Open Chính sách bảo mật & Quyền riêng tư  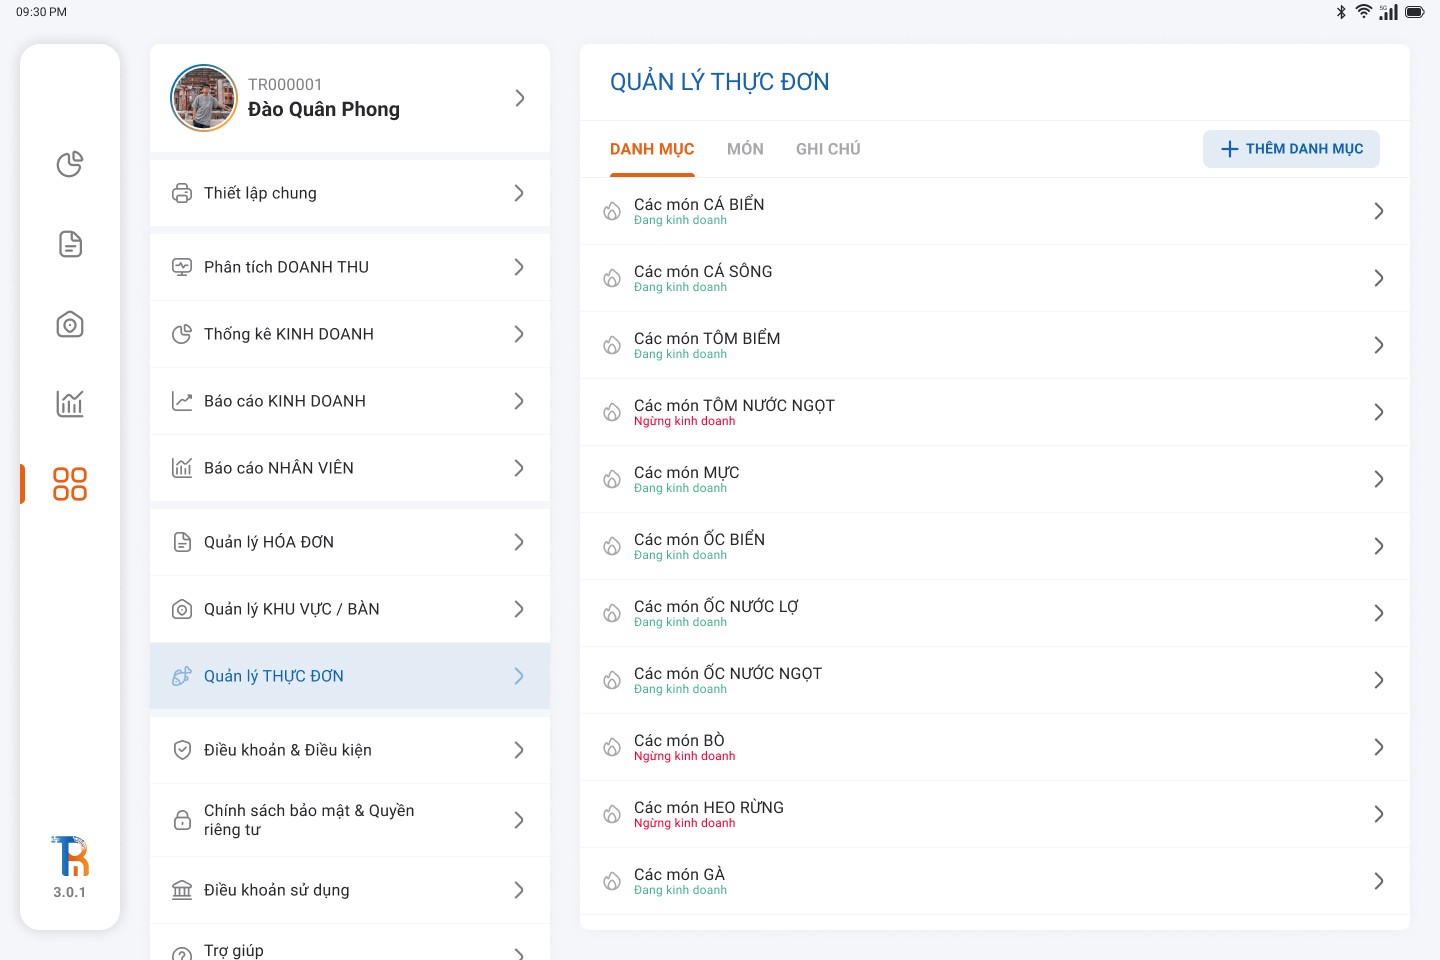click(x=350, y=820)
